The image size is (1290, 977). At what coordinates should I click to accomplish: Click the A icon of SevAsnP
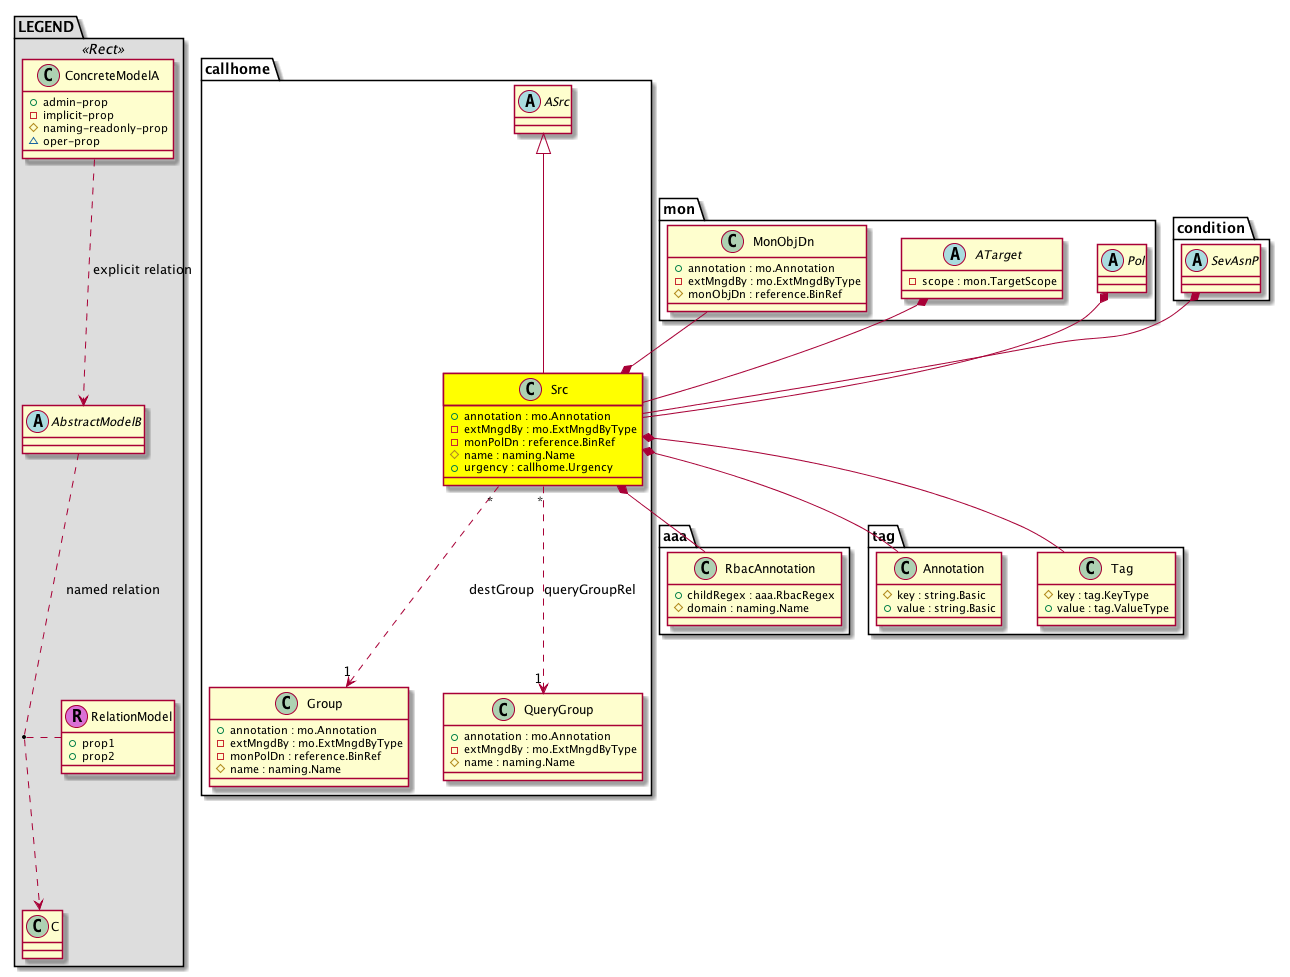(1196, 261)
